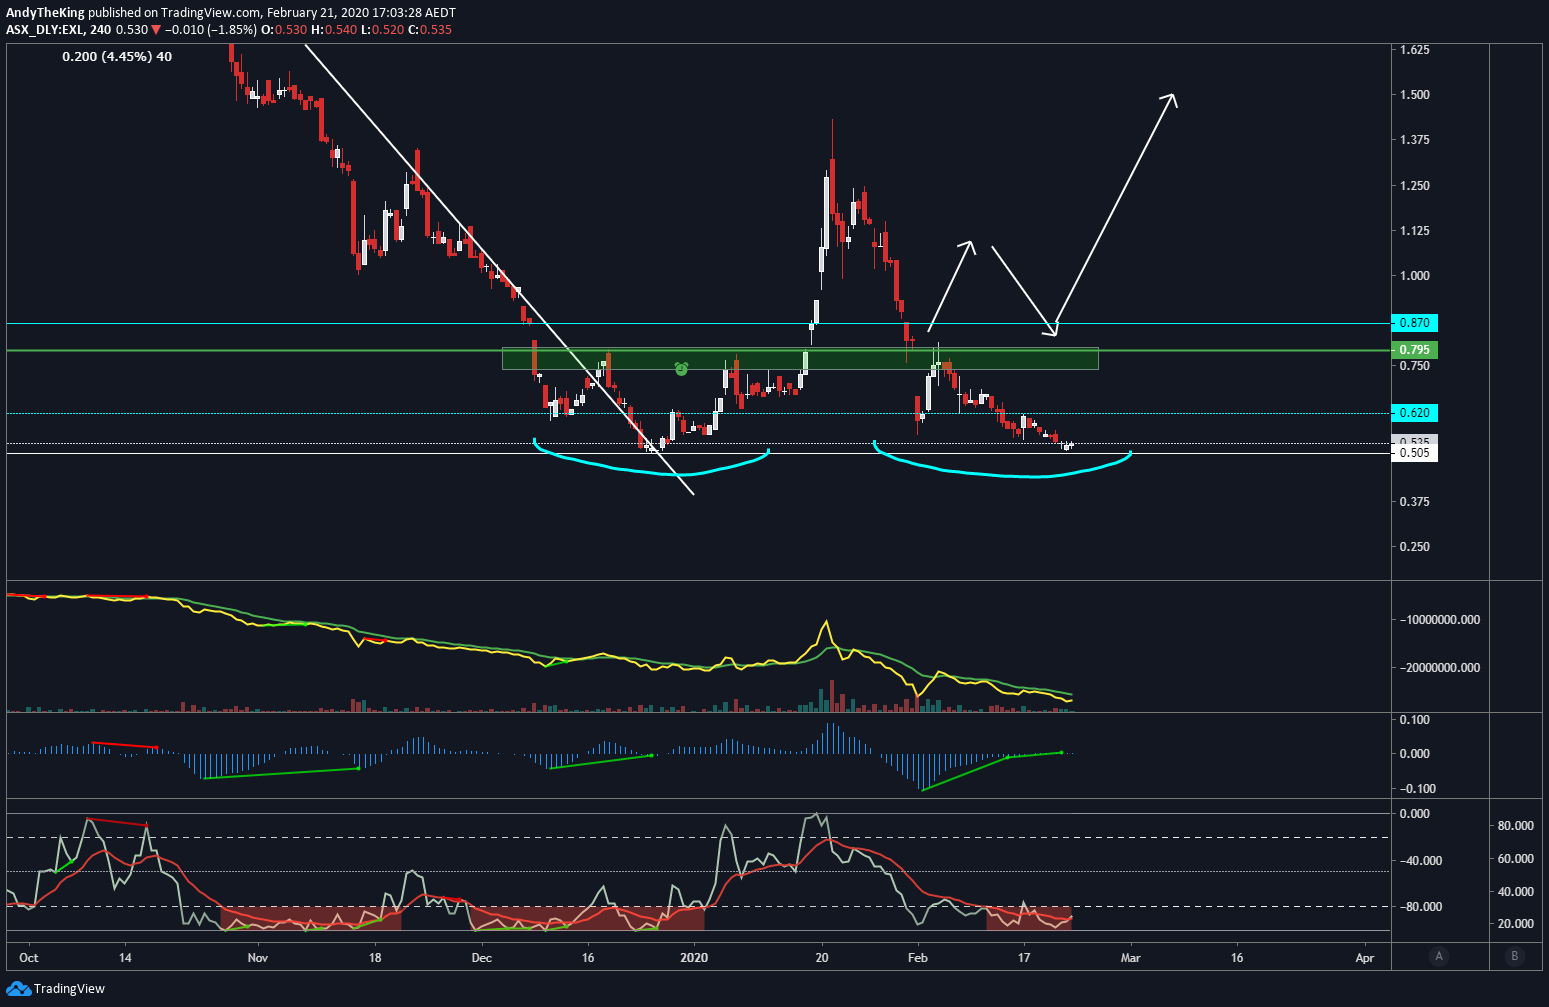Click the 1.125 price axis value

pos(1415,231)
